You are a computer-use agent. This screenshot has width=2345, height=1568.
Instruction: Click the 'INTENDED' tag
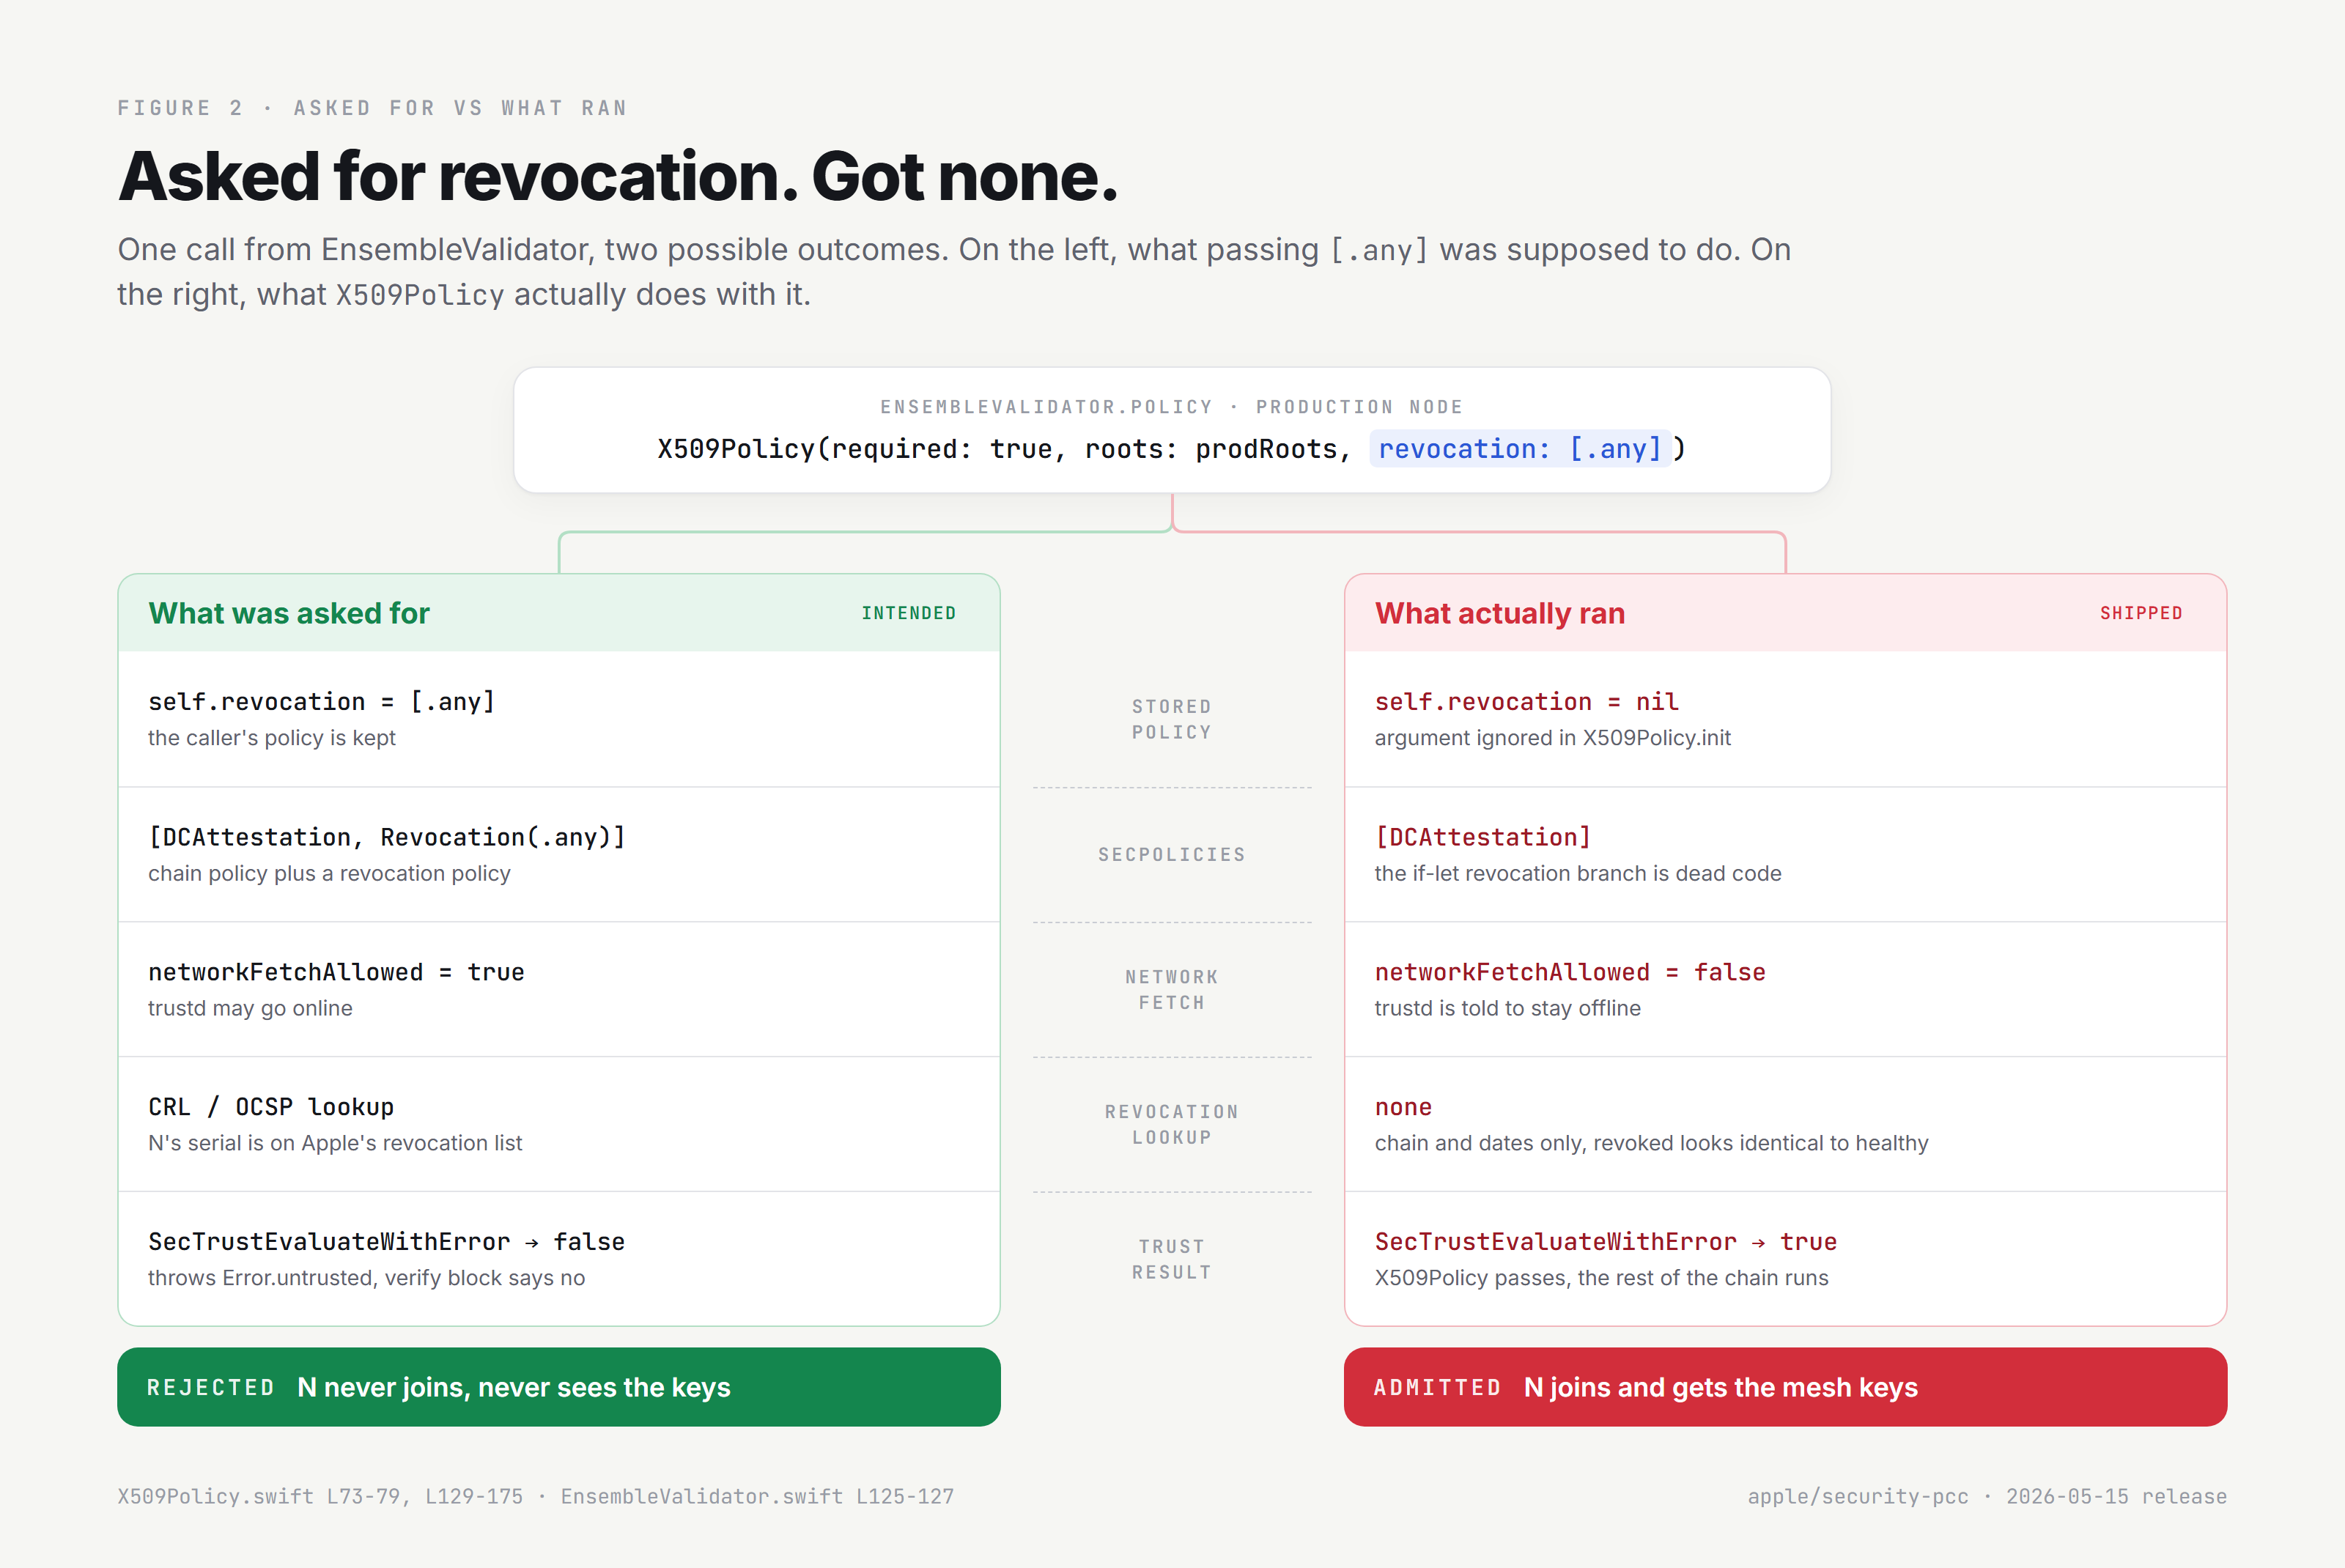pyautogui.click(x=908, y=613)
